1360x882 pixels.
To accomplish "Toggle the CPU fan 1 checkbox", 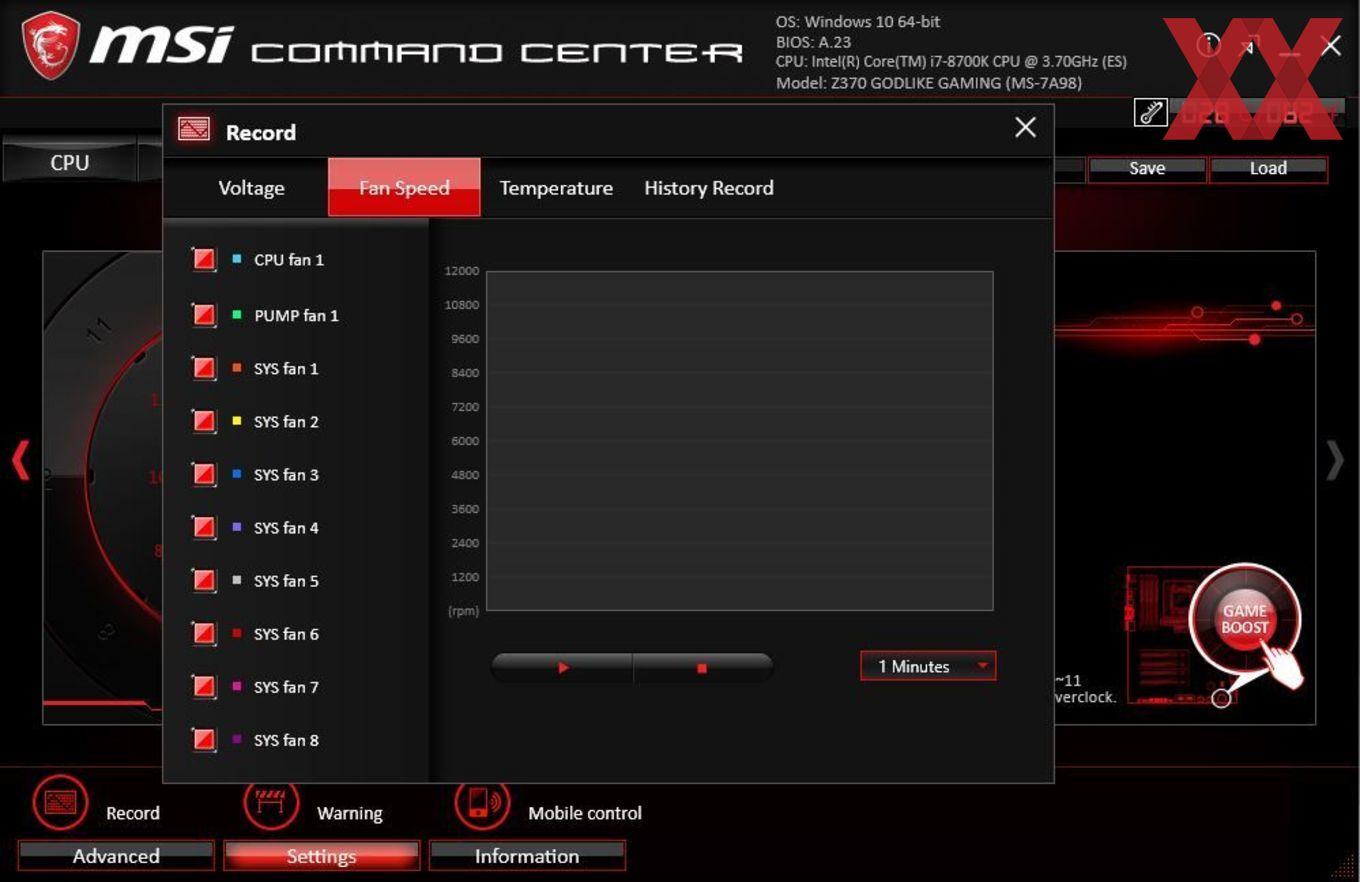I will point(204,260).
